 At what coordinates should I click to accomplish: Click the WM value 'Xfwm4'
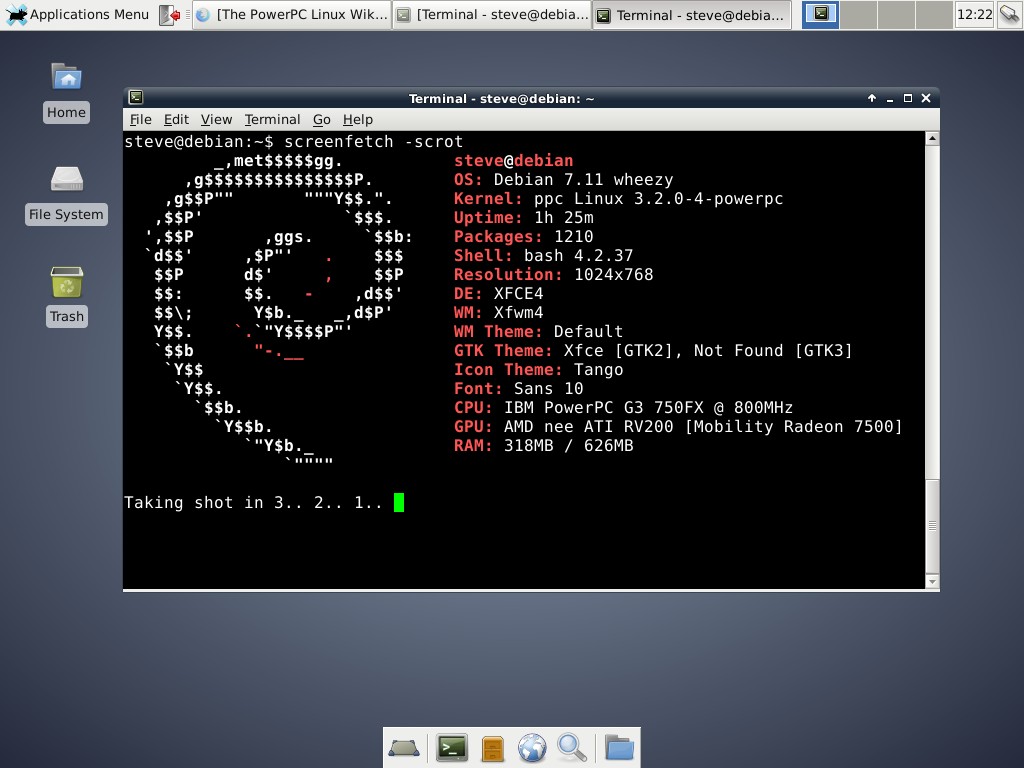pyautogui.click(x=519, y=312)
